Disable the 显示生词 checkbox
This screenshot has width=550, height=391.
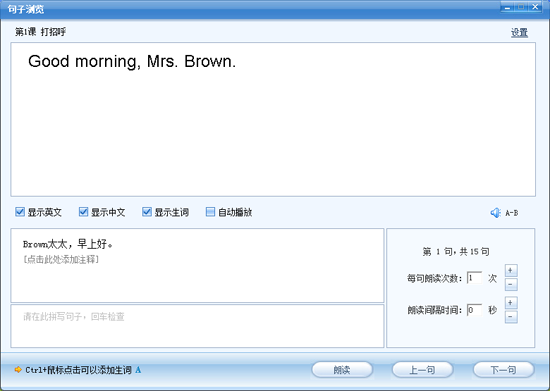tap(147, 212)
